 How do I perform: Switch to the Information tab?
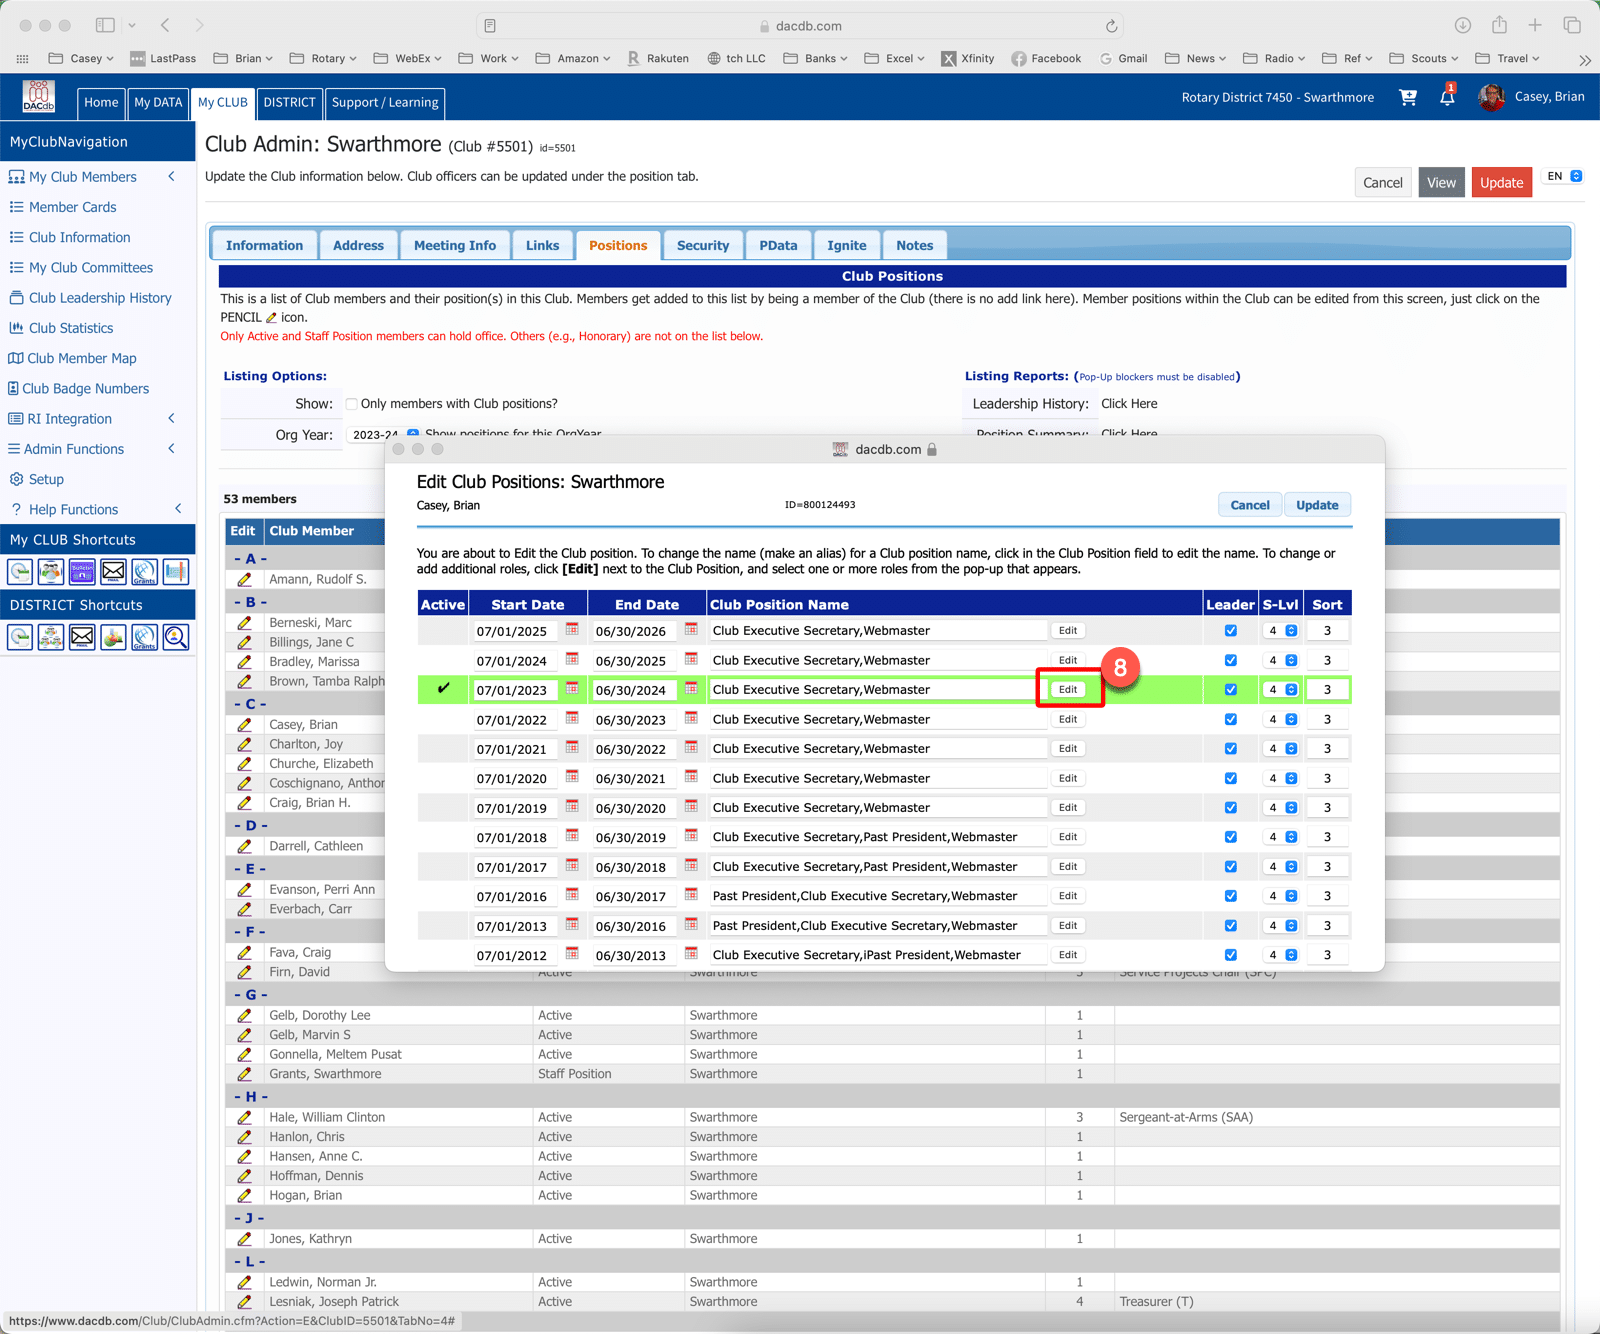(264, 245)
